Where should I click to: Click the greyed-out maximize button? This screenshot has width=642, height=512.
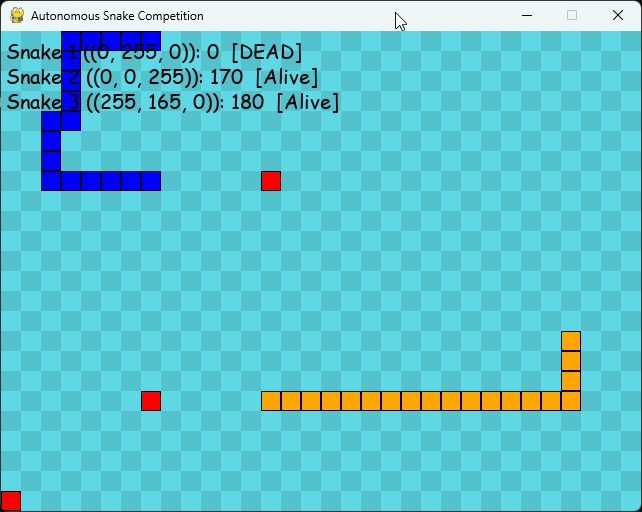click(572, 16)
